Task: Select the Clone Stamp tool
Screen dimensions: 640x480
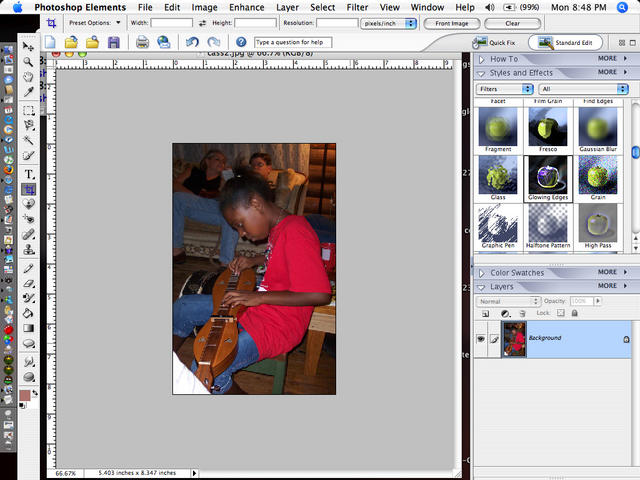Action: click(x=28, y=249)
